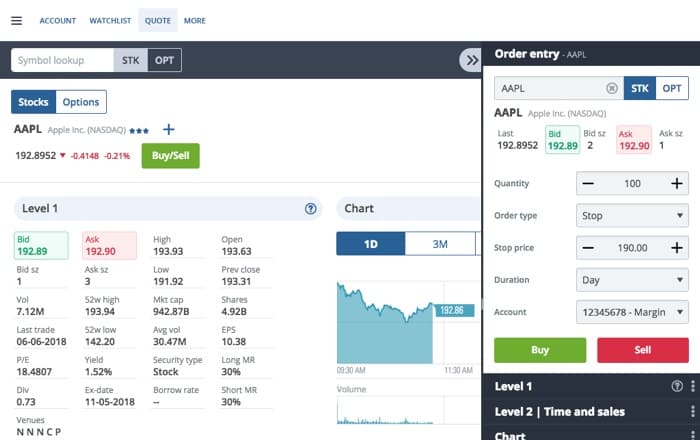Decrease quantity with minus button

click(588, 183)
